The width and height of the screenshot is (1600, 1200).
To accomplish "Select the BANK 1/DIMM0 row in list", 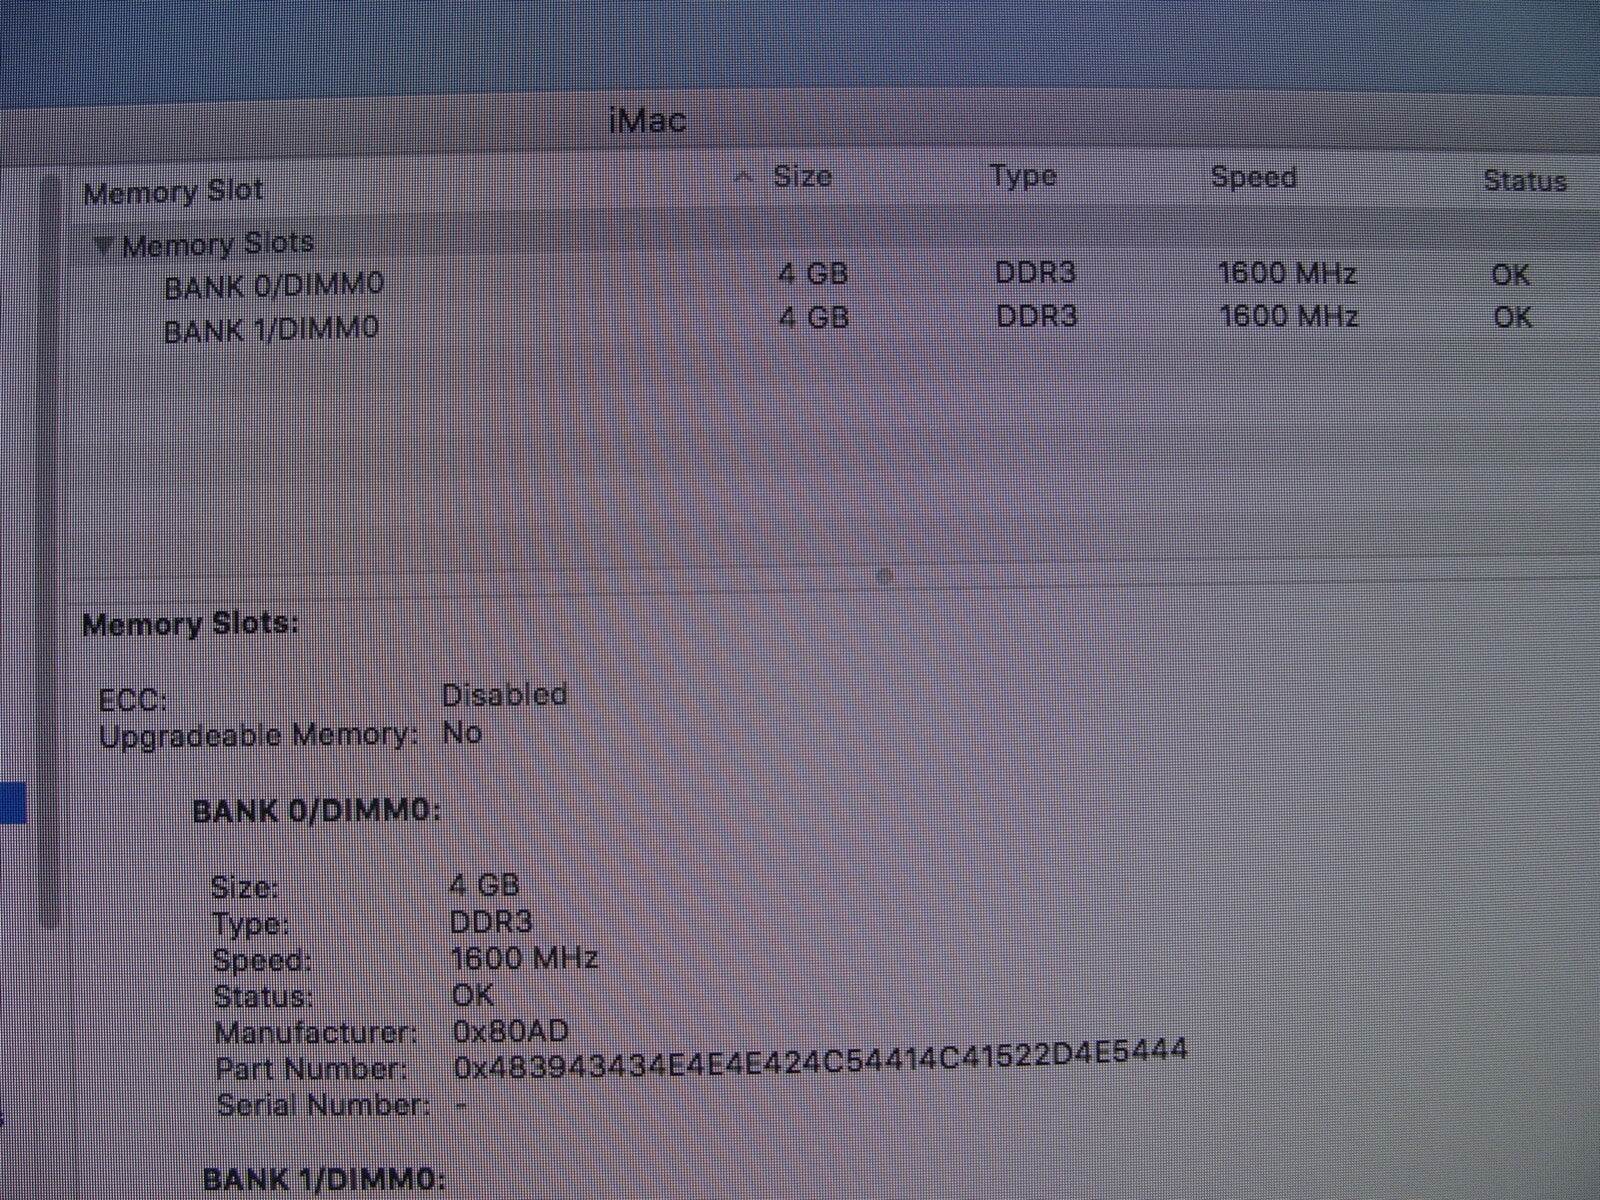I will tap(271, 329).
